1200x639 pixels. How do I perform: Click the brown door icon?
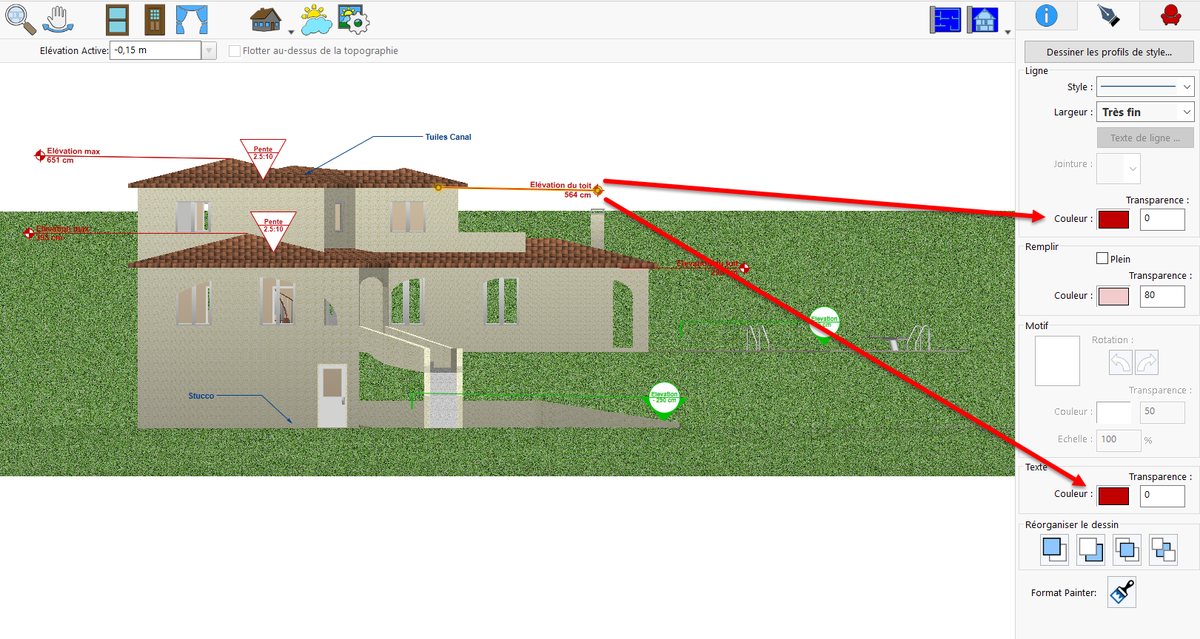coord(154,19)
